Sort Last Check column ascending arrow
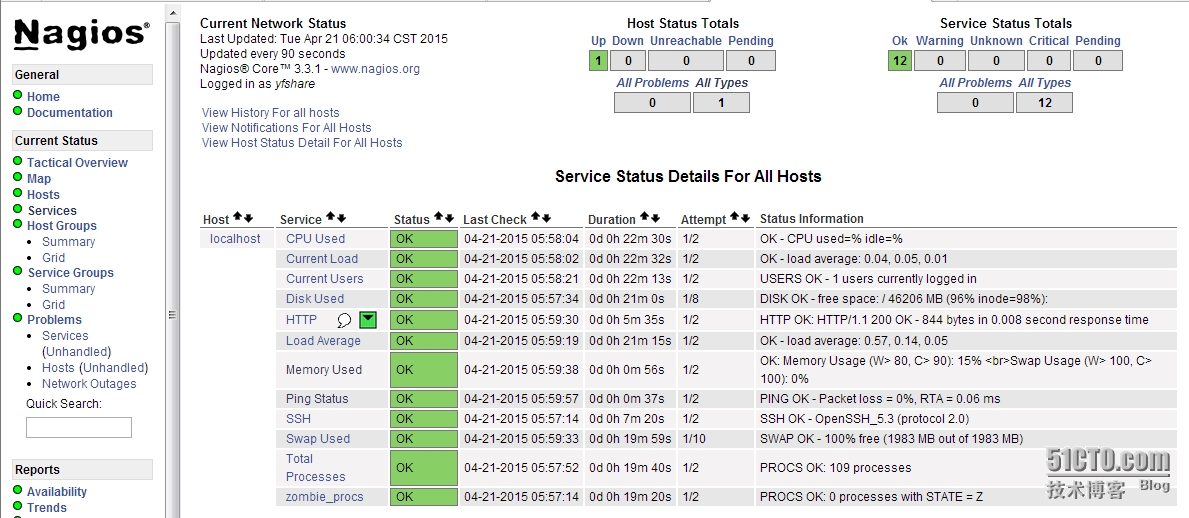This screenshot has height=518, width=1189. coord(537,217)
